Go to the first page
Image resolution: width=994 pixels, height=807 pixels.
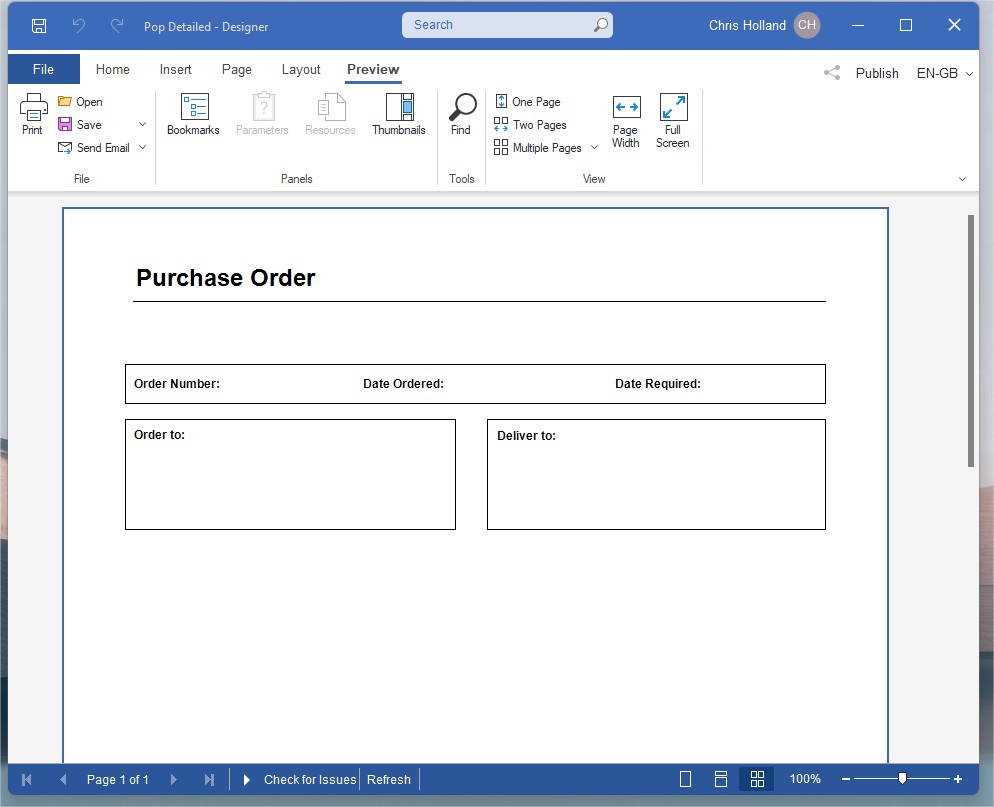pyautogui.click(x=27, y=779)
